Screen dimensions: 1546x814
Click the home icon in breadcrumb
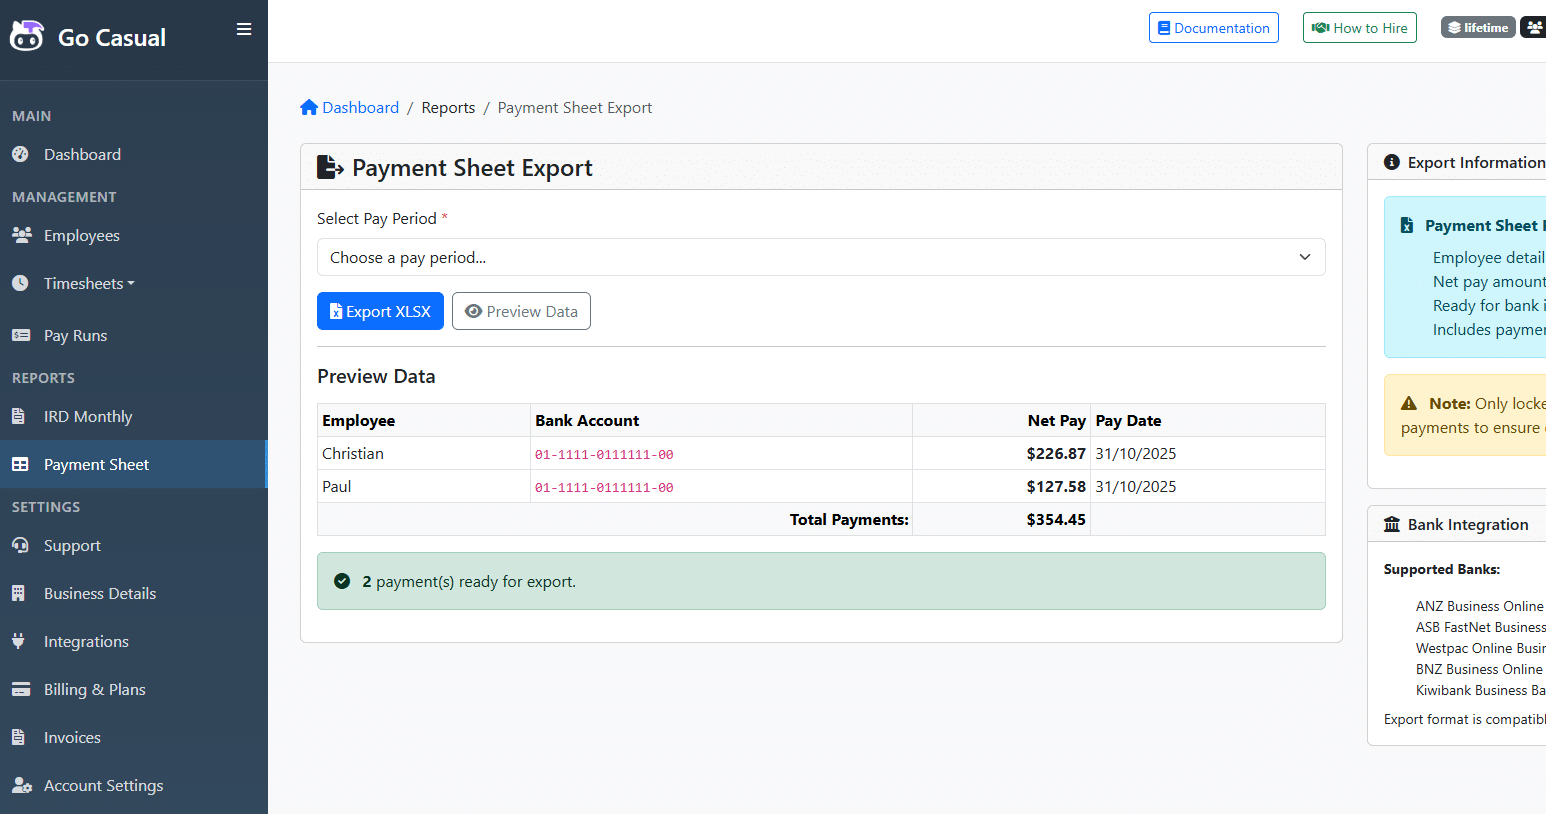click(x=309, y=108)
